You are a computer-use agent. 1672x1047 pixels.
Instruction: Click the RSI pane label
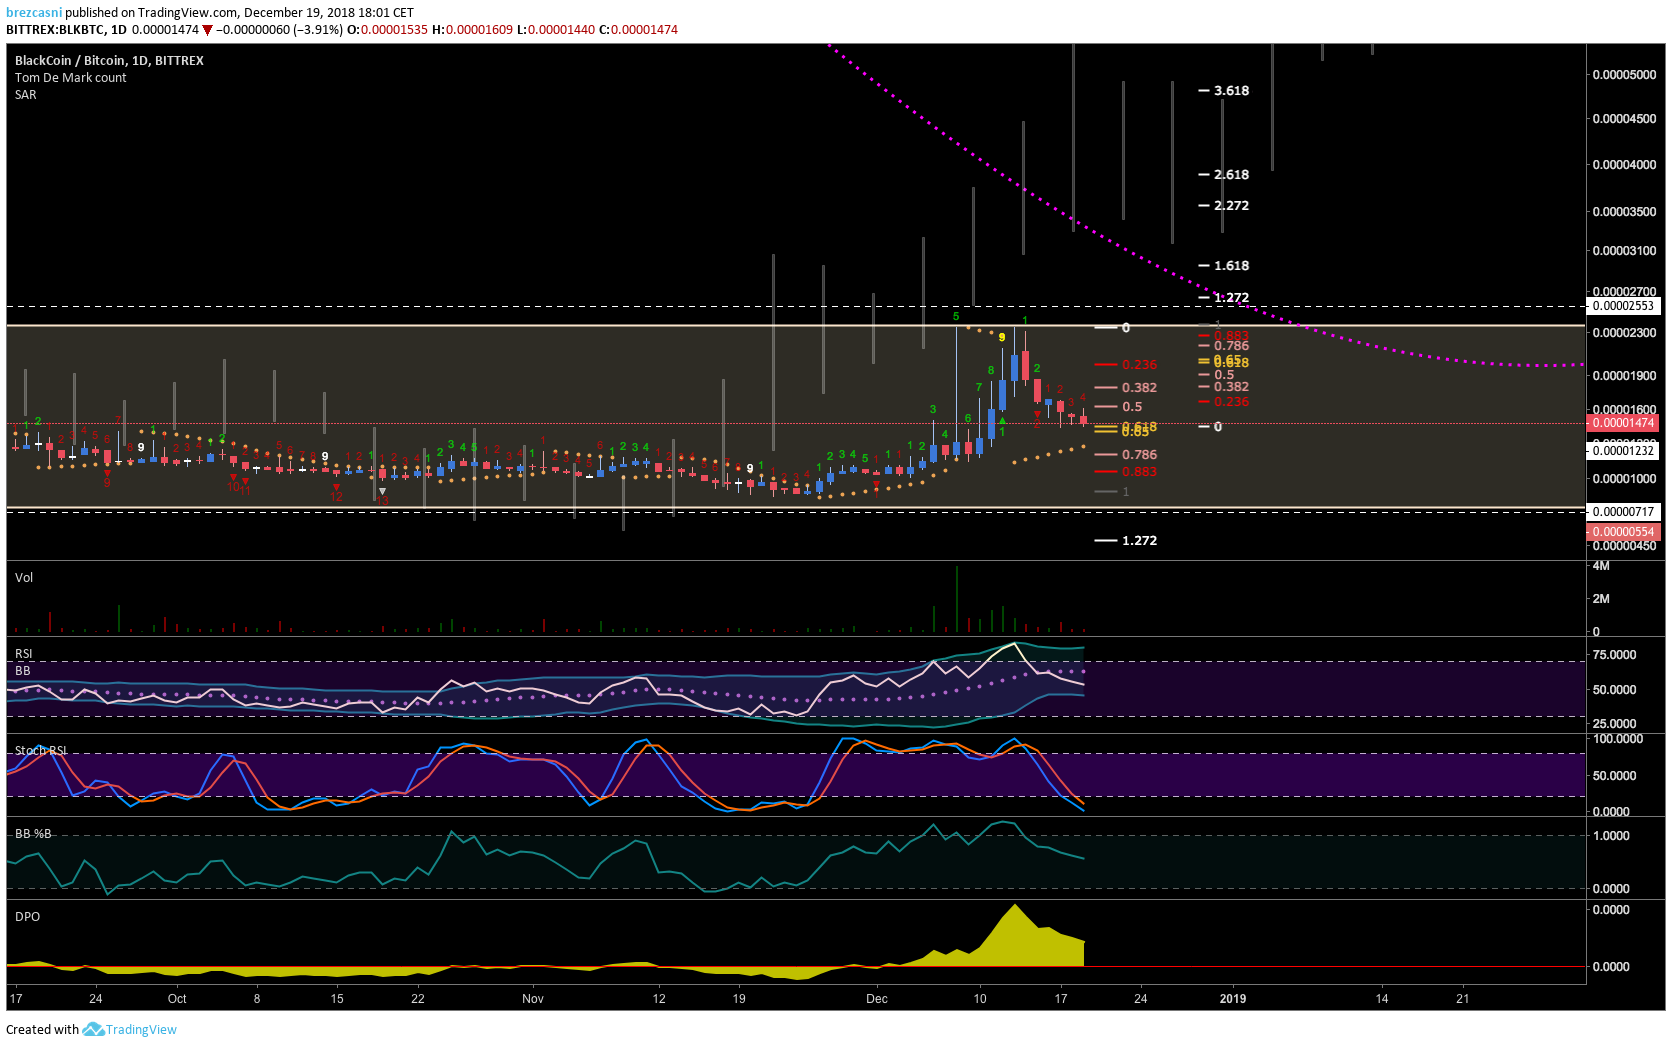point(23,653)
